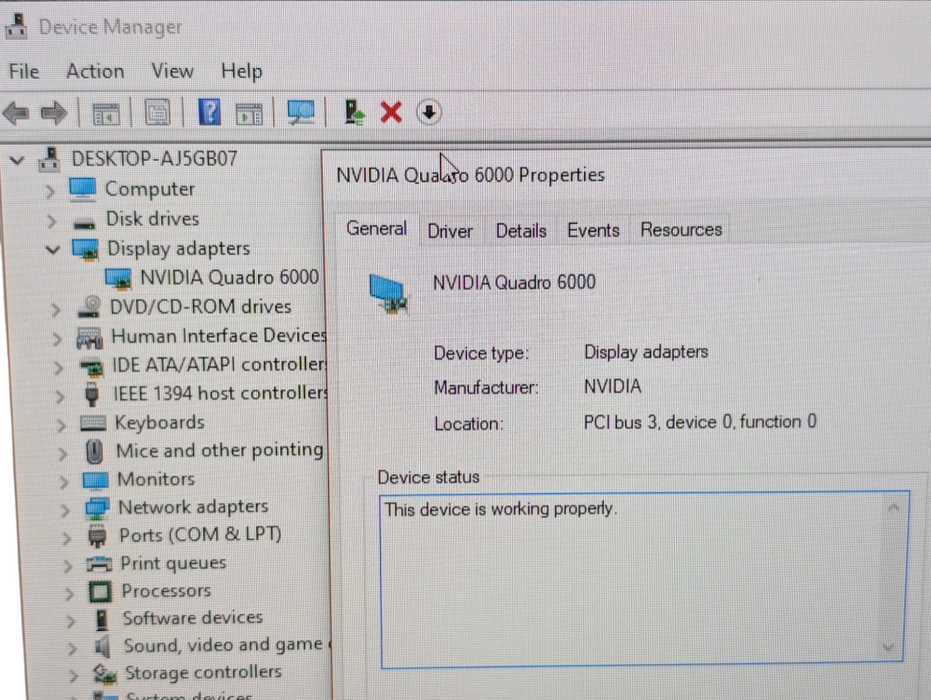Click the Ports (COM & LPT) icon
The height and width of the screenshot is (700, 931).
pyautogui.click(x=97, y=536)
